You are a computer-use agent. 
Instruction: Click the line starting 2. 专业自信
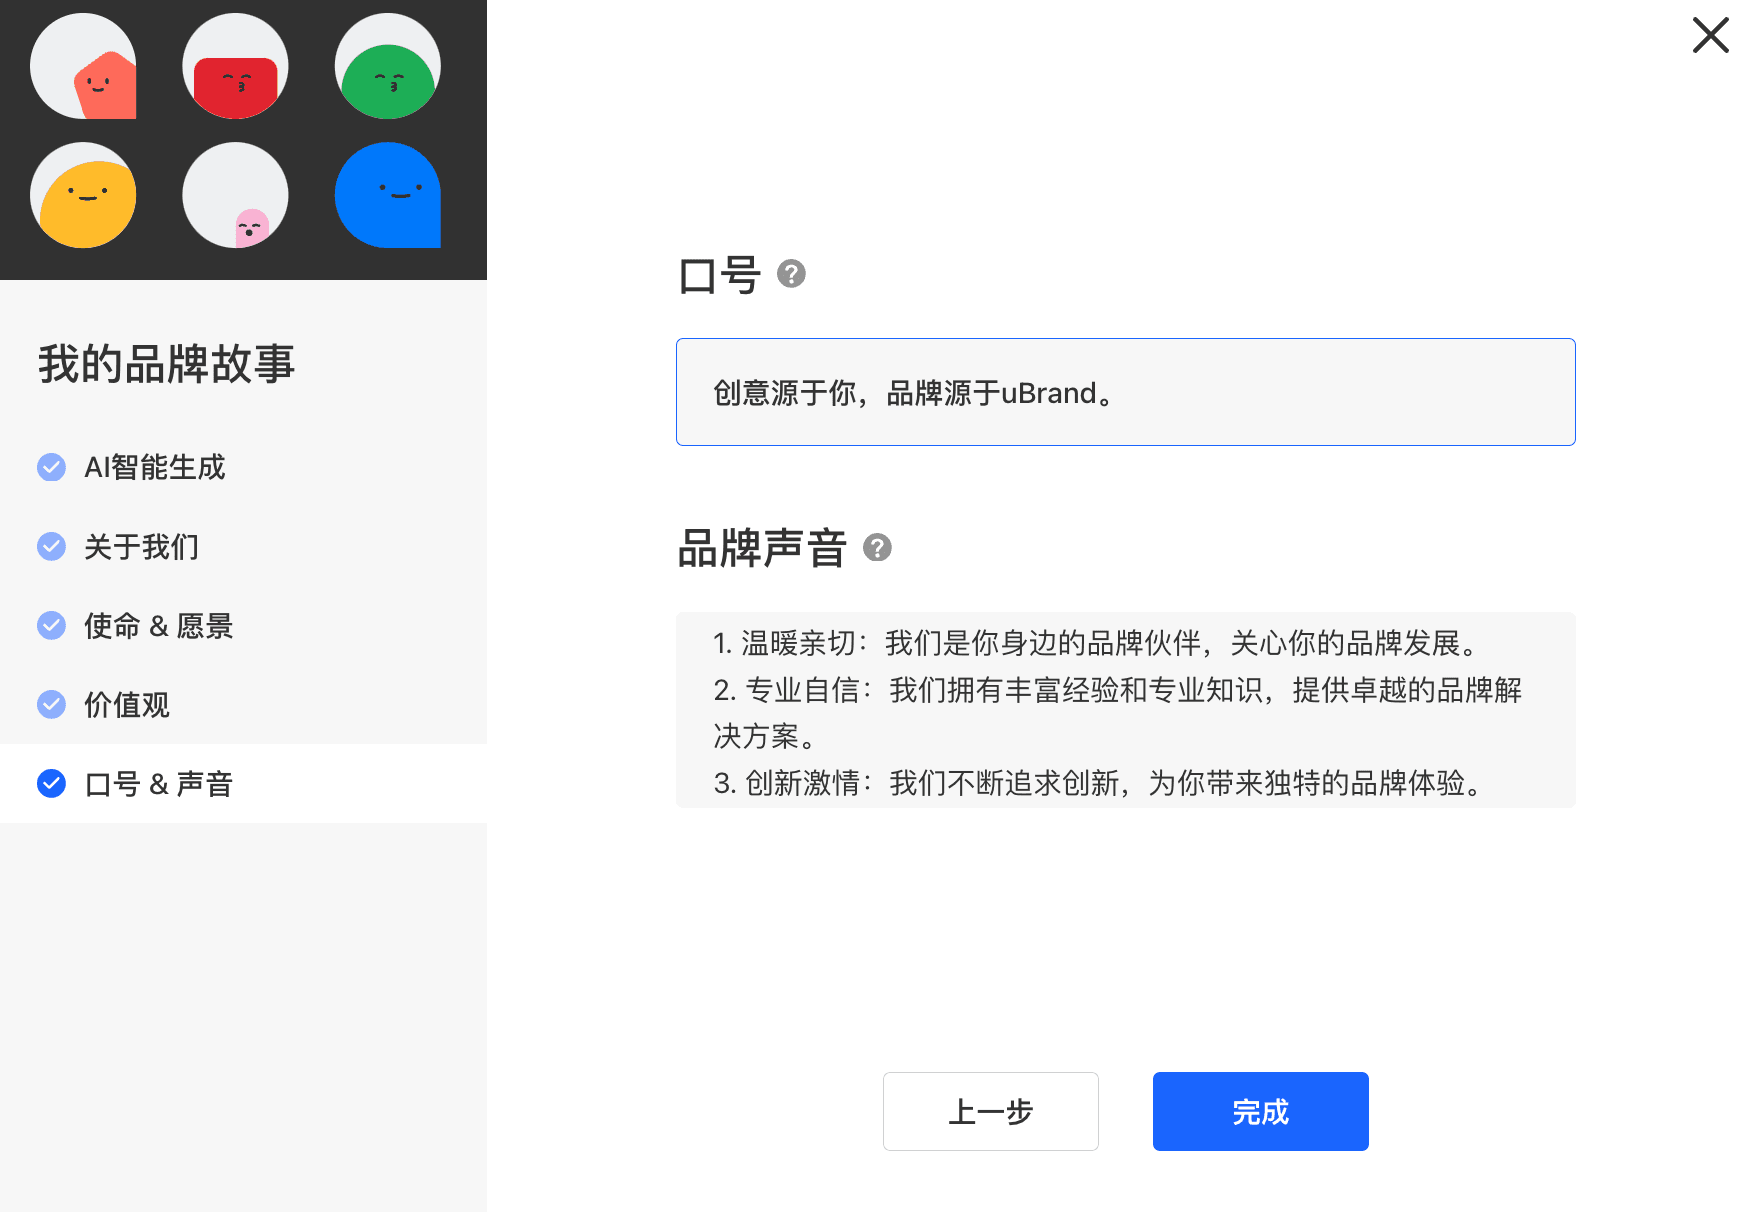1118,713
